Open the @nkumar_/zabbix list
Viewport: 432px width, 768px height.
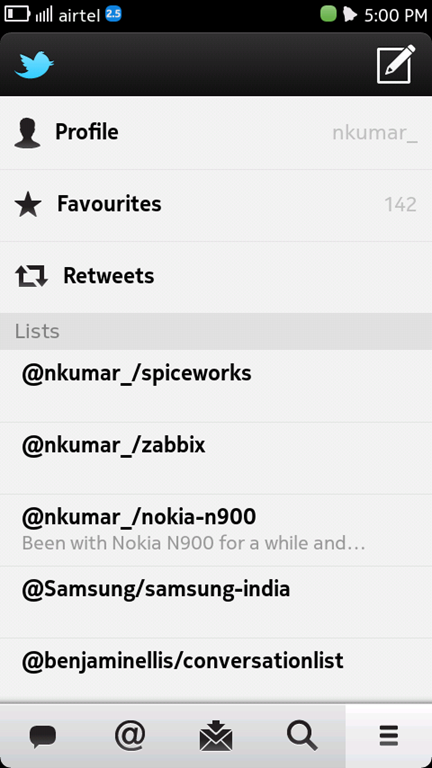point(216,458)
